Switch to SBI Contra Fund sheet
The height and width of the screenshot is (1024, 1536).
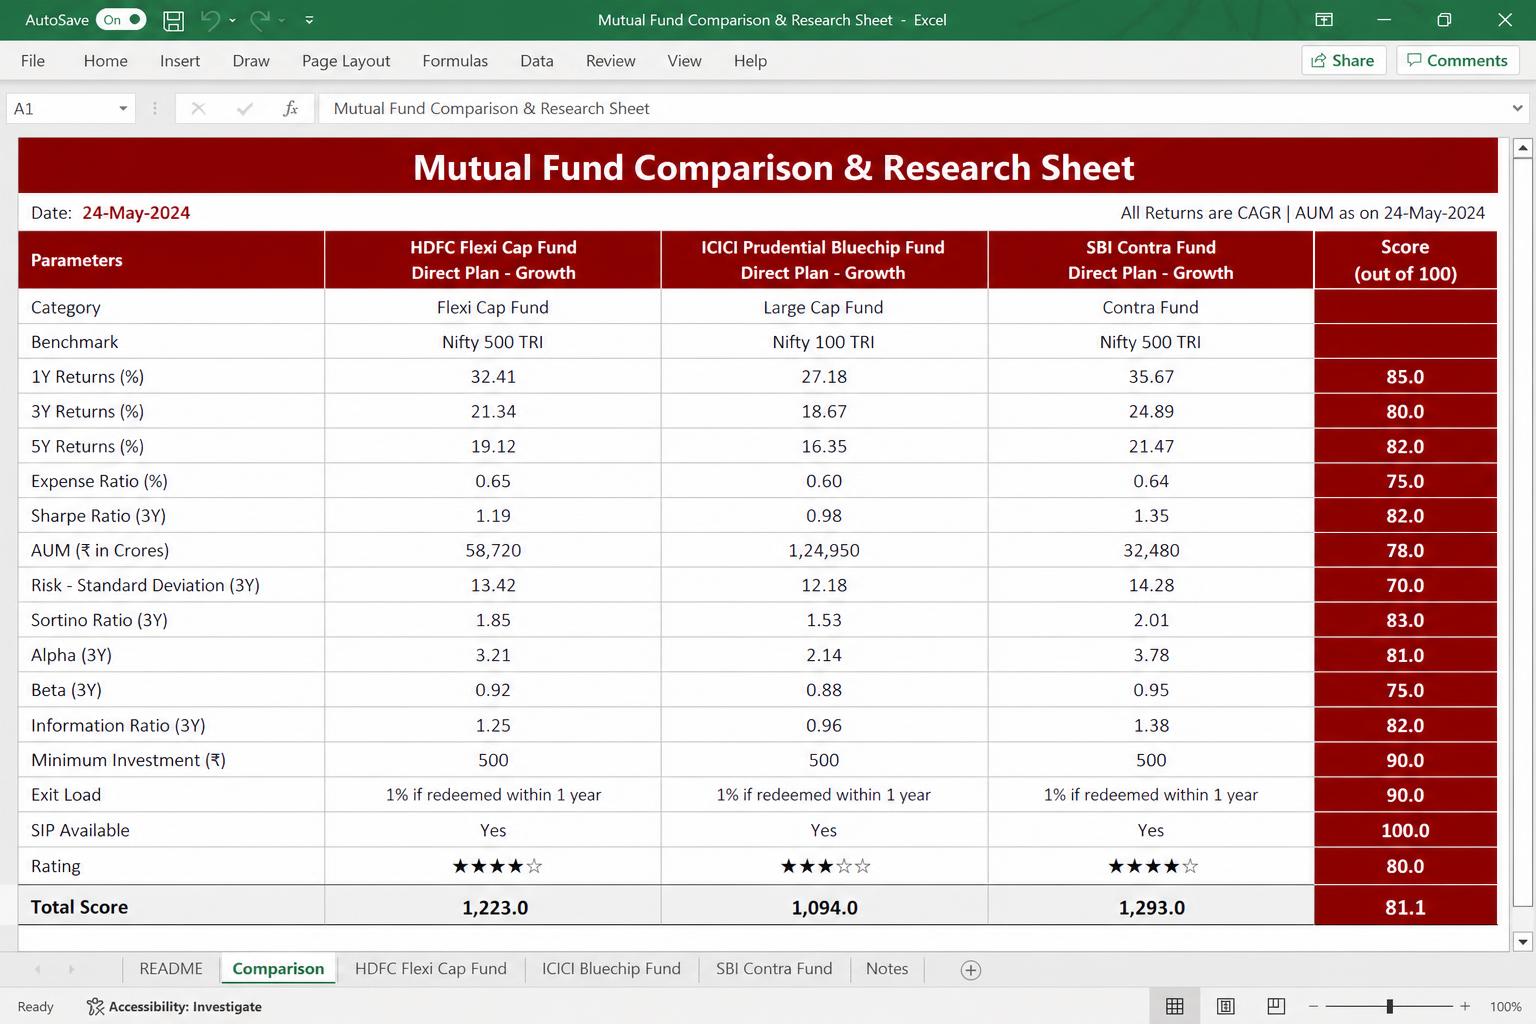click(774, 969)
